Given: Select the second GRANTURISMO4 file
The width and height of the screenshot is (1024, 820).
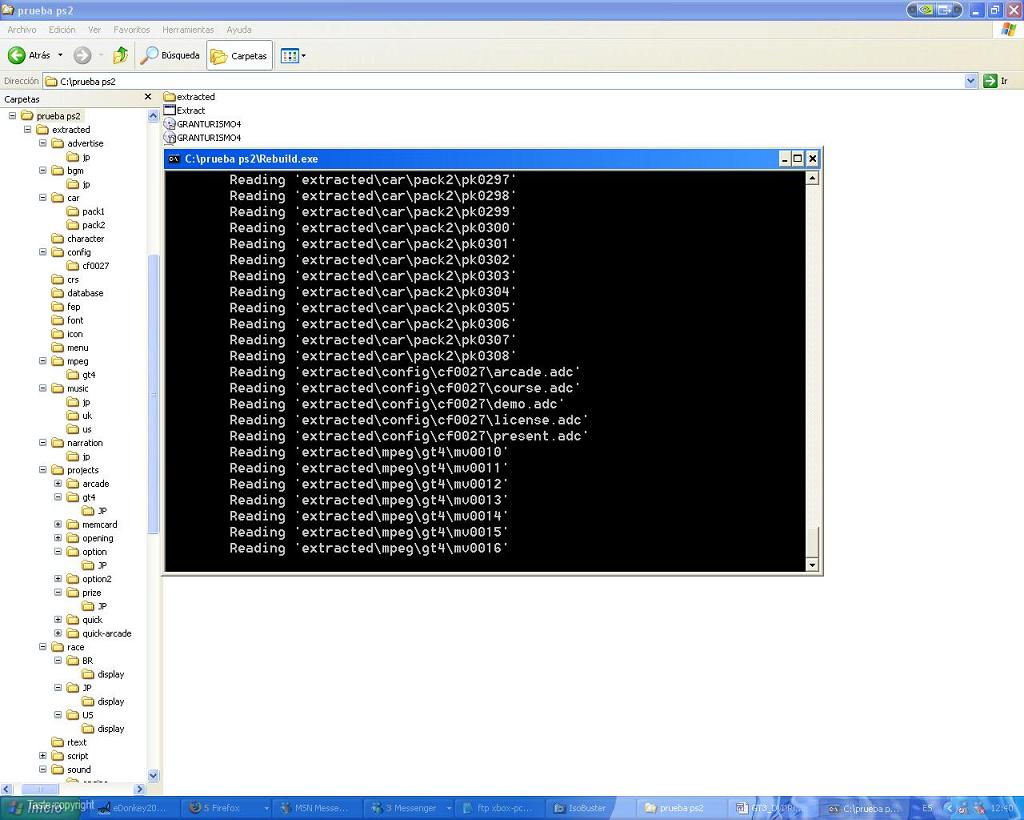Looking at the screenshot, I should 202,138.
